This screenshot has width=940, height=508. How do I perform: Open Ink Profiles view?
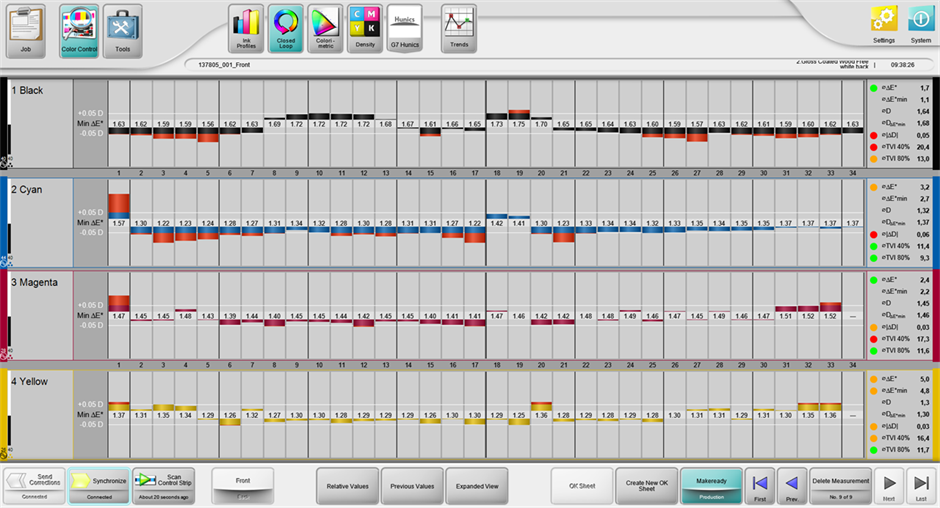[x=245, y=28]
